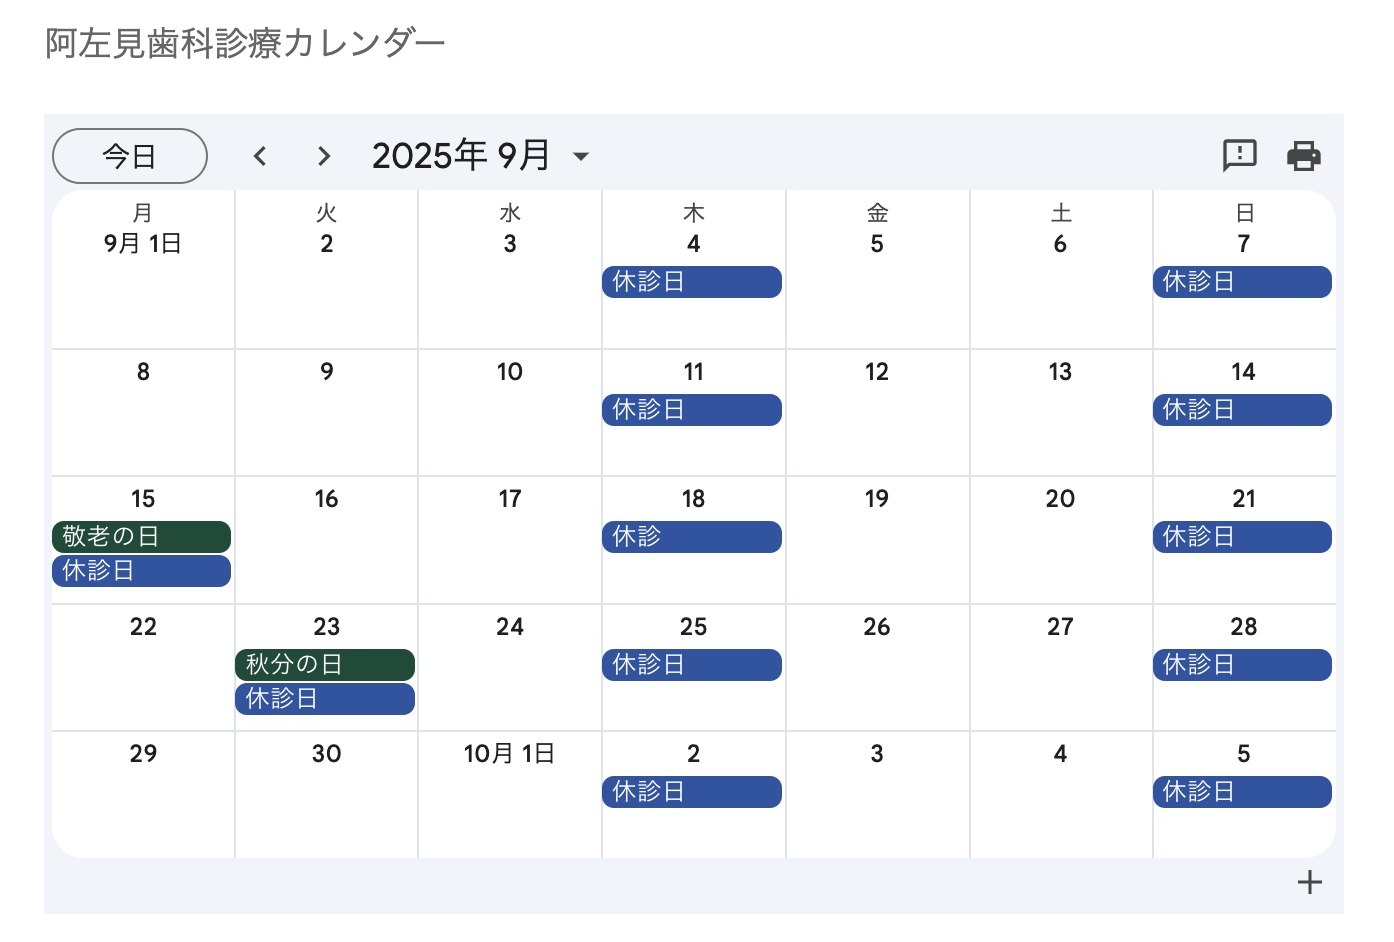Image resolution: width=1394 pixels, height=942 pixels.
Task: Open the 休診日 event below 秋分の日
Action: click(x=325, y=699)
